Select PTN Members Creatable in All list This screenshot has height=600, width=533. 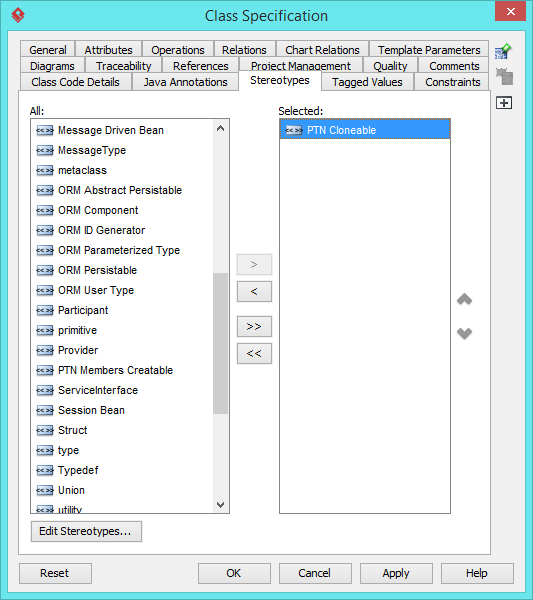pyautogui.click(x=115, y=370)
